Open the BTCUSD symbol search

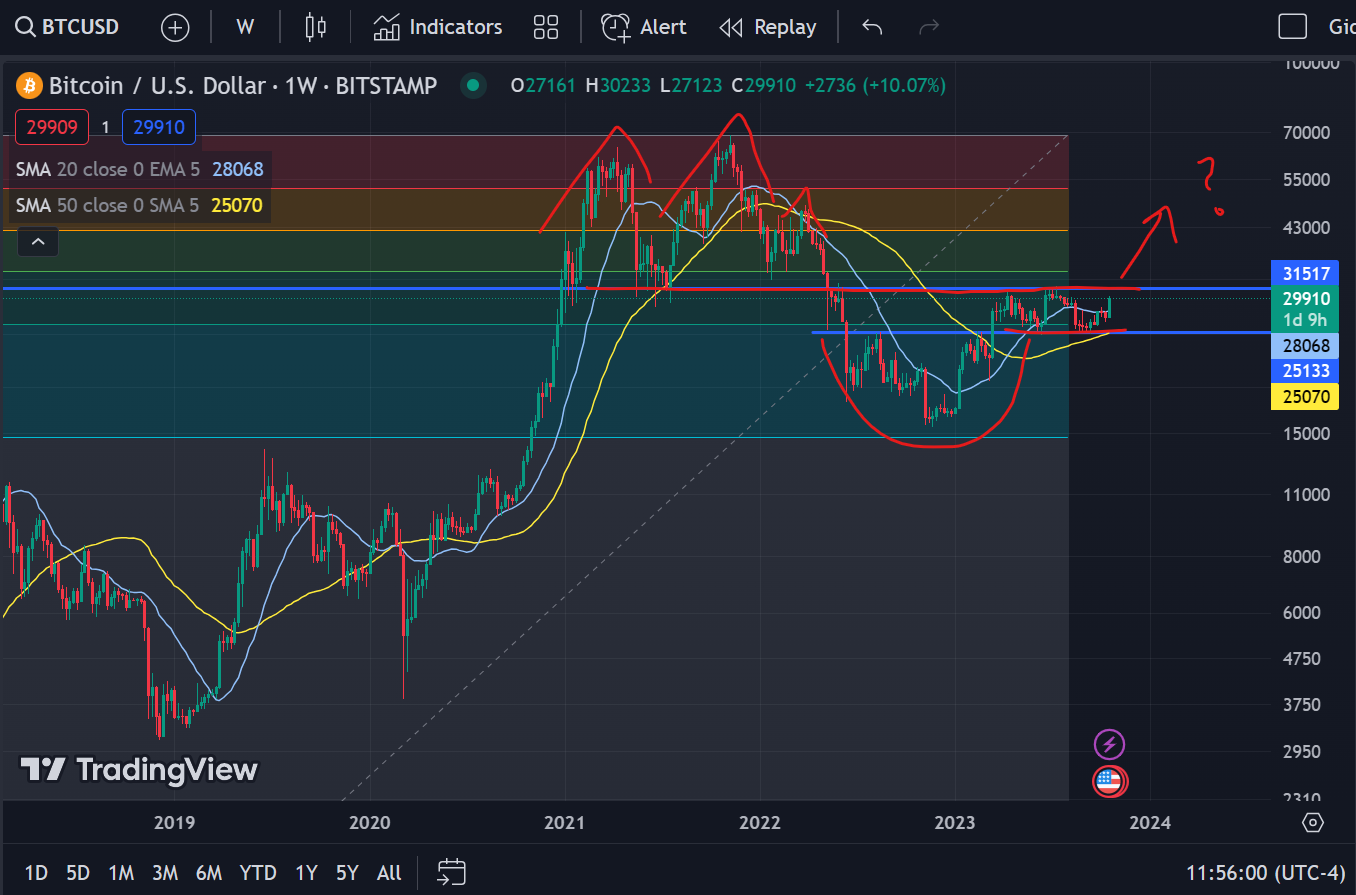[x=68, y=27]
